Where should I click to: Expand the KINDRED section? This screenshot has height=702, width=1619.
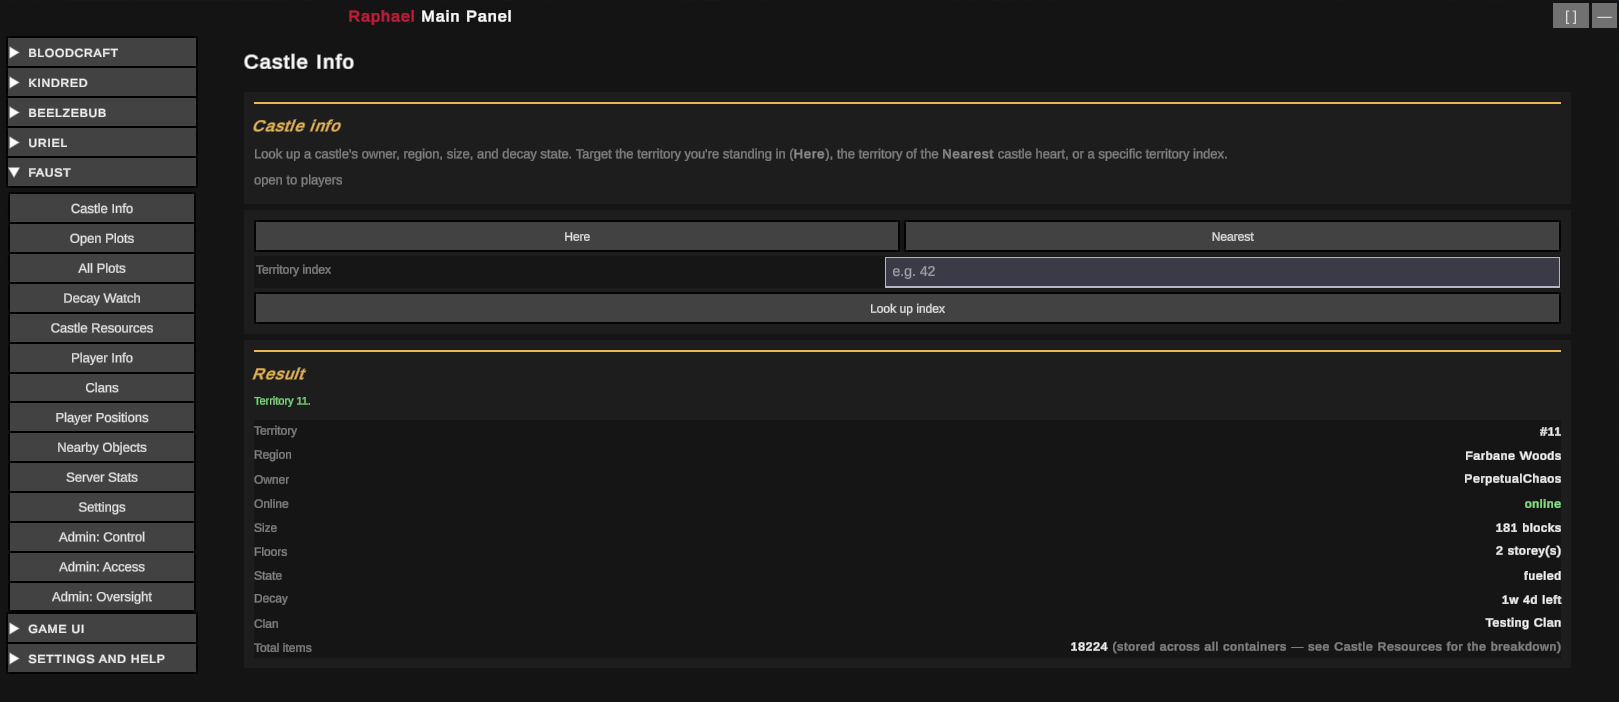102,82
